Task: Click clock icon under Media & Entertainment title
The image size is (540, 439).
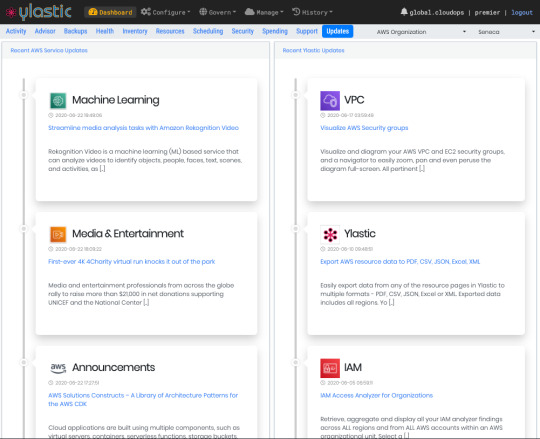Action: [x=51, y=249]
